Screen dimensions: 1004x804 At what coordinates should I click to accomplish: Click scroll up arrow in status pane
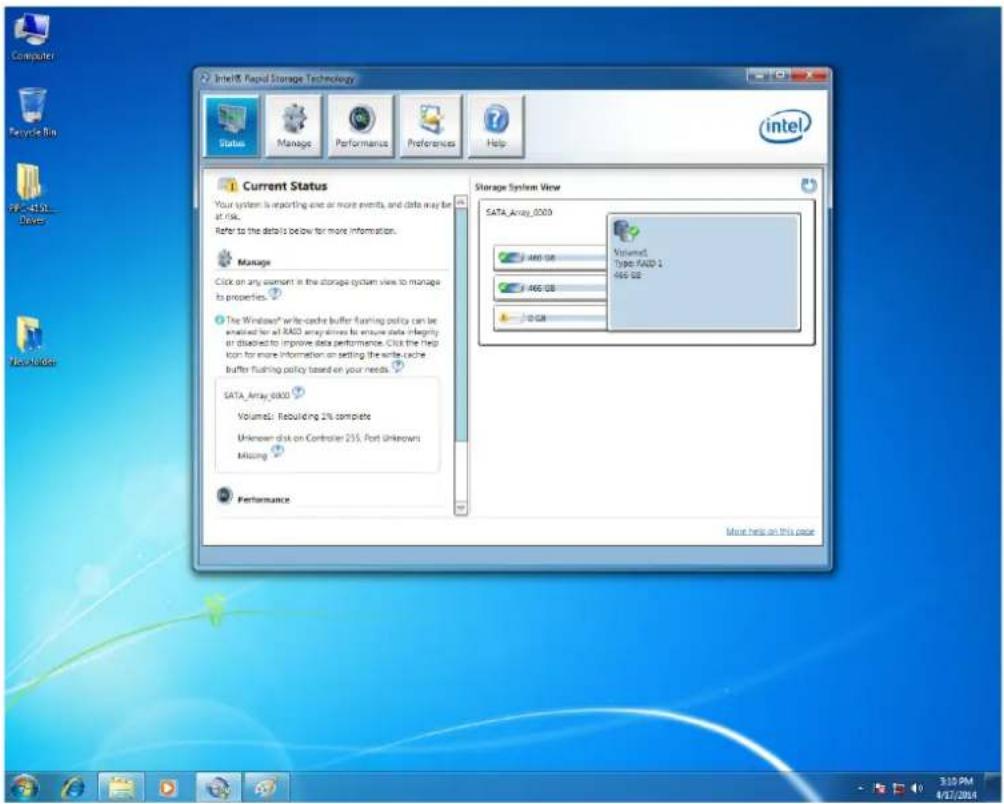coord(461,202)
